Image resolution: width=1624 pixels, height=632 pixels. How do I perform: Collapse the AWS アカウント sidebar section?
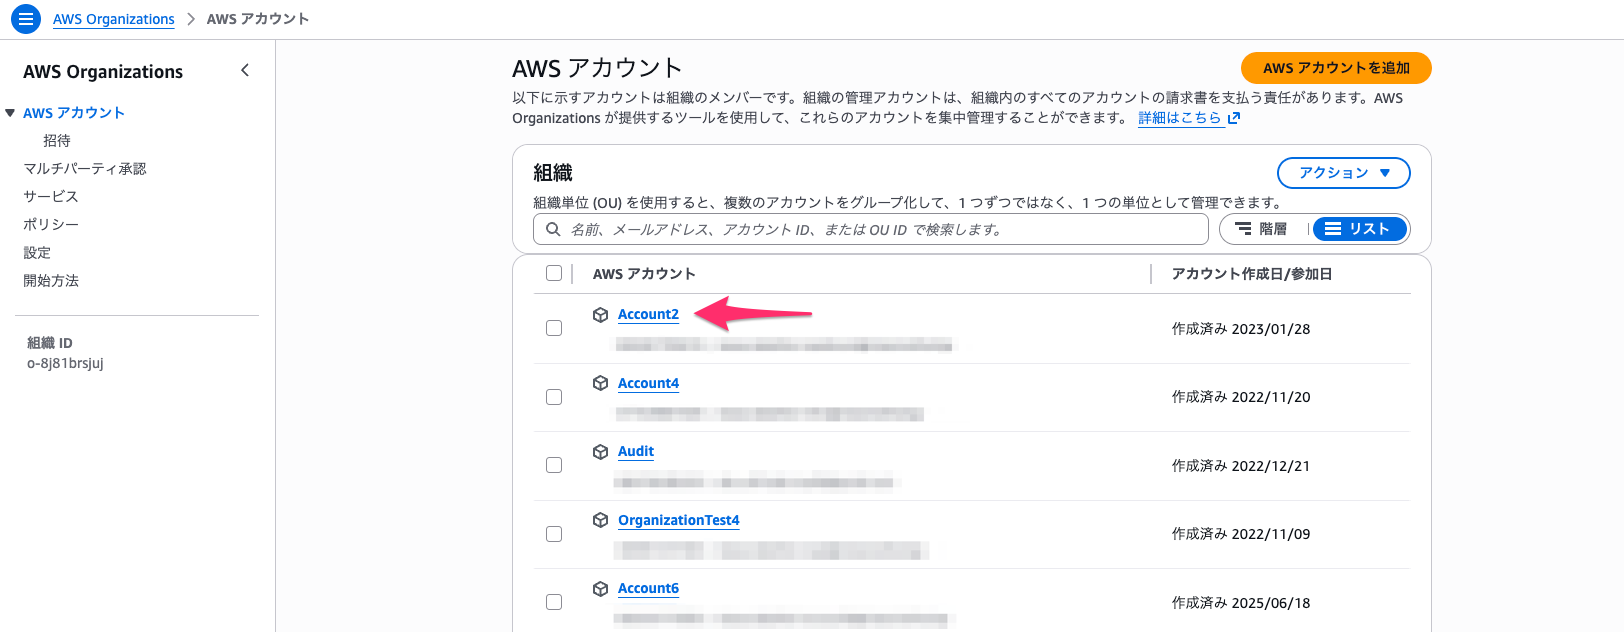[10, 112]
